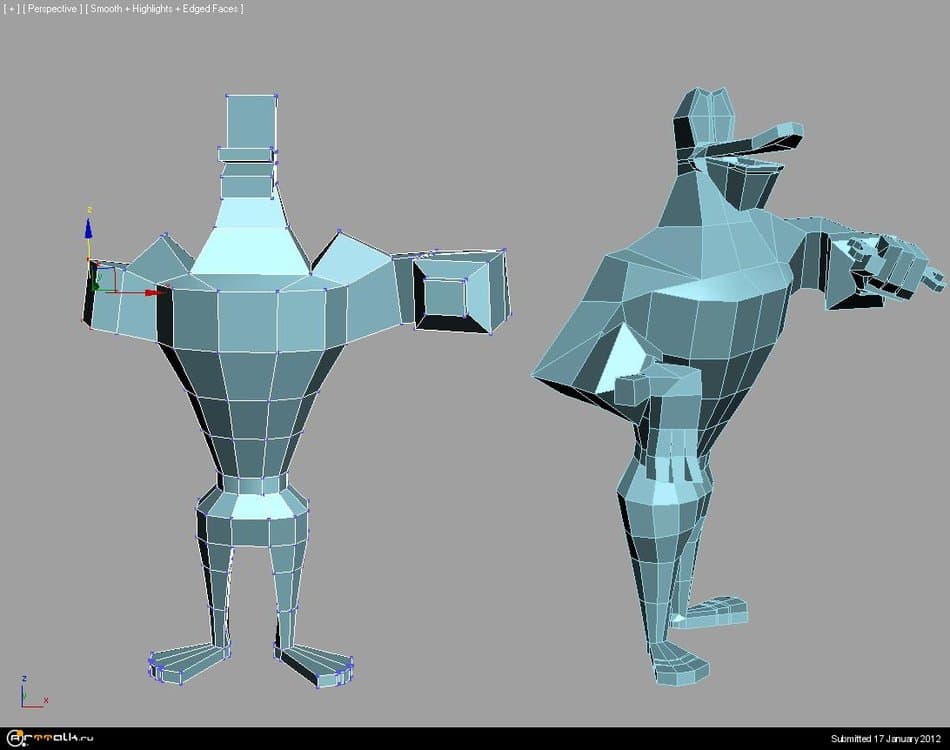Click the blue Z-axis gizmo arrow
This screenshot has height=750, width=950.
[x=88, y=228]
